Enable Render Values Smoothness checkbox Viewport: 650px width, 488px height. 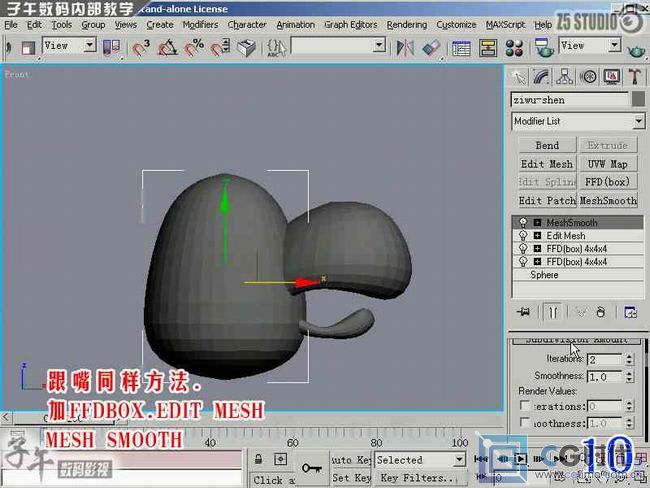(525, 422)
